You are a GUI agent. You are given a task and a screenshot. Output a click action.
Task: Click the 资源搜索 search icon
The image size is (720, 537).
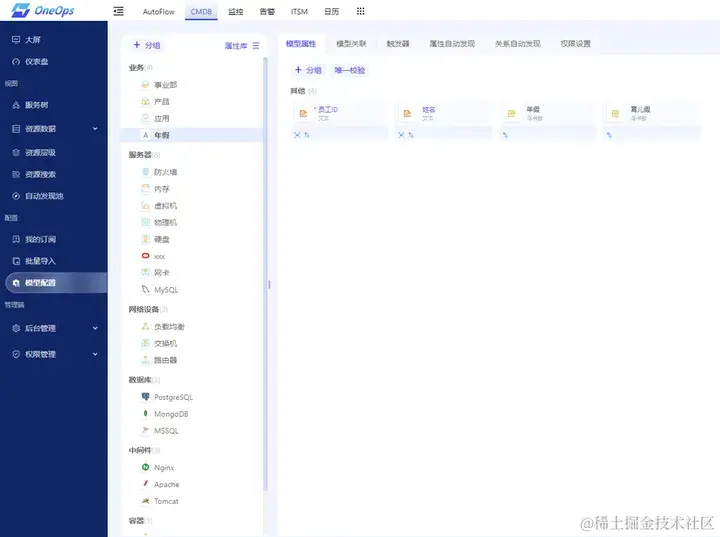click(x=16, y=174)
